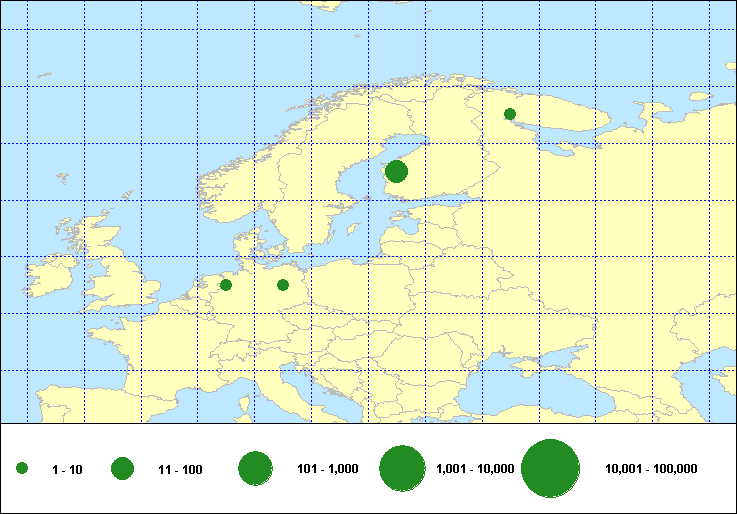Click the large green marker in Finland
737x514 pixels.
point(396,171)
